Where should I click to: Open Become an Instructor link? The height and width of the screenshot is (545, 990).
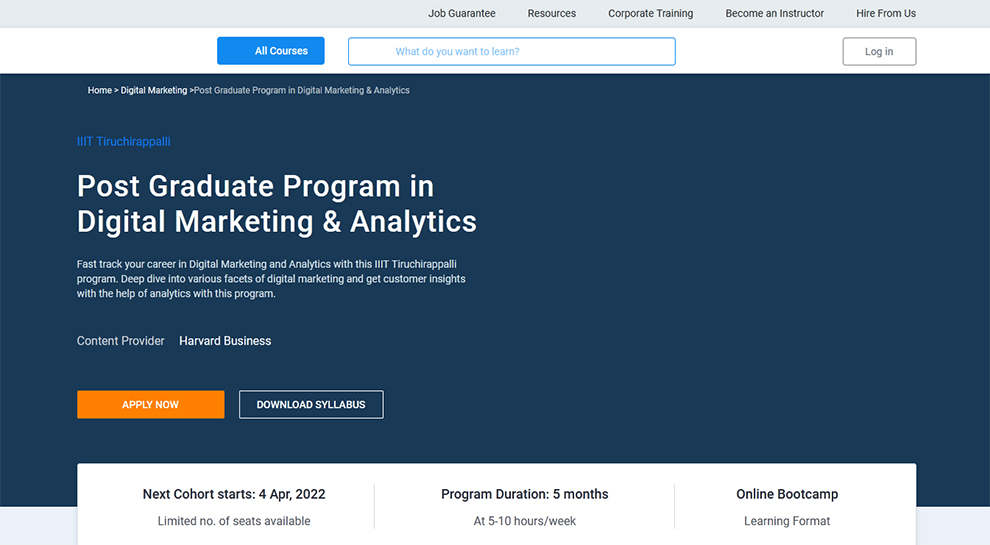point(774,13)
